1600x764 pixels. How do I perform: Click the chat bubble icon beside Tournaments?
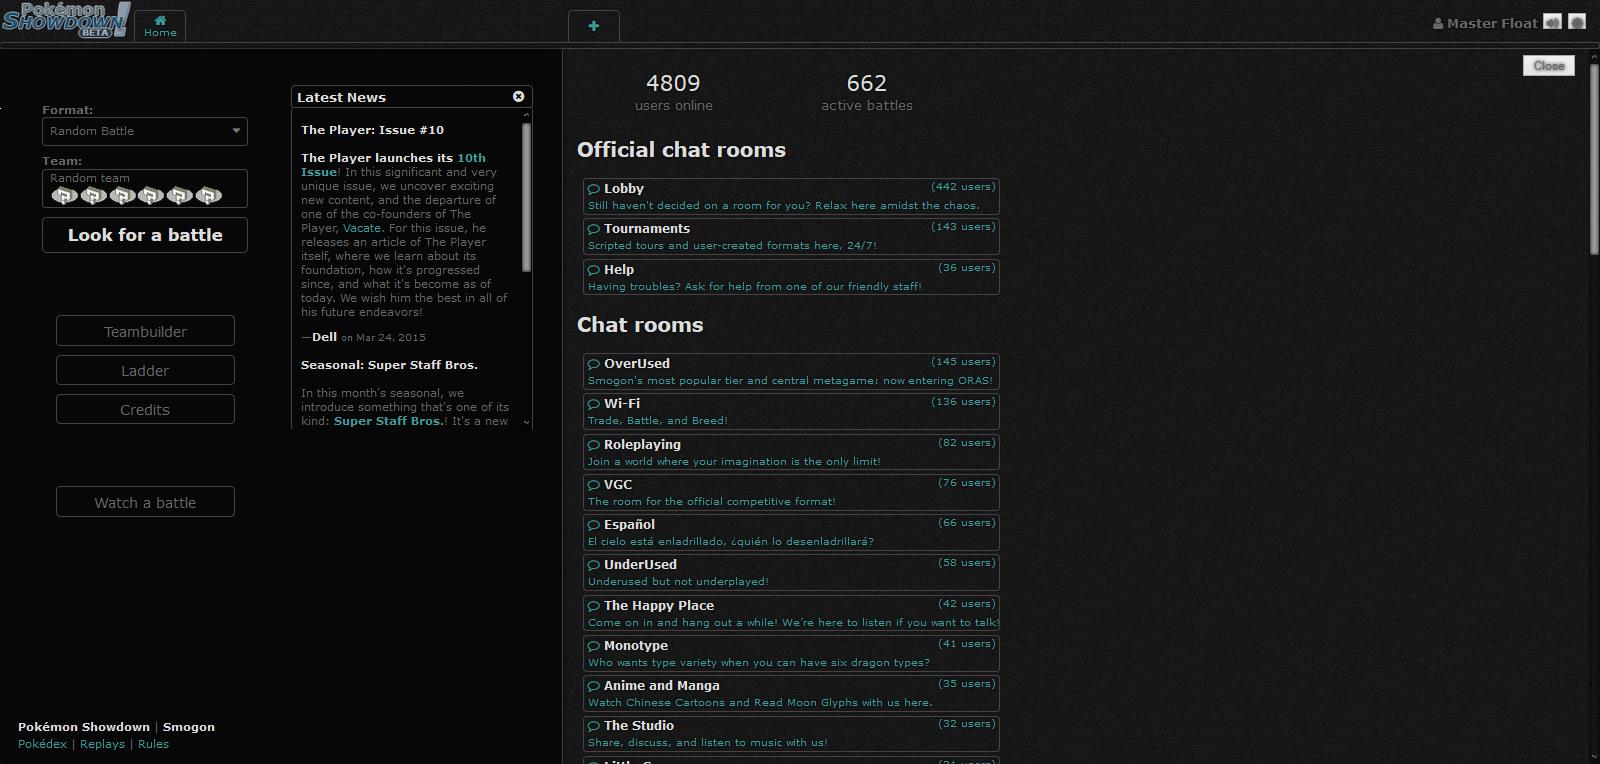click(594, 229)
